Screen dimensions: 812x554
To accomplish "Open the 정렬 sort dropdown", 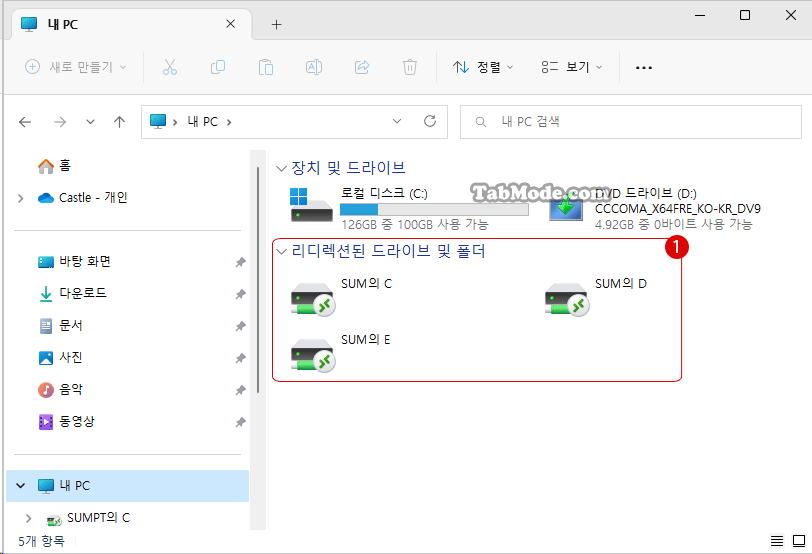I will (x=483, y=67).
